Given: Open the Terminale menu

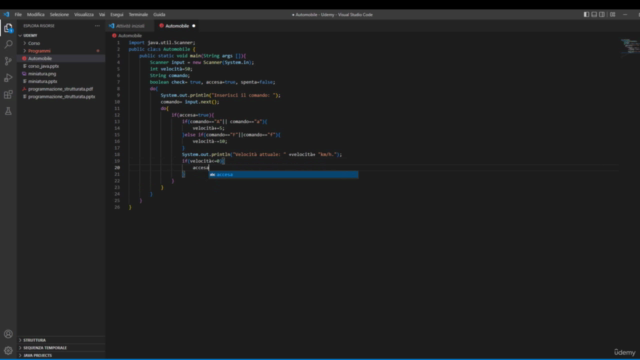Looking at the screenshot, I should pyautogui.click(x=138, y=14).
